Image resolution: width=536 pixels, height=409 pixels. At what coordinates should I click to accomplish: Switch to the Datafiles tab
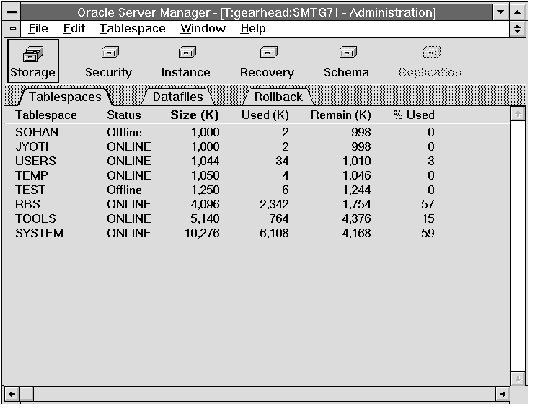tap(178, 97)
